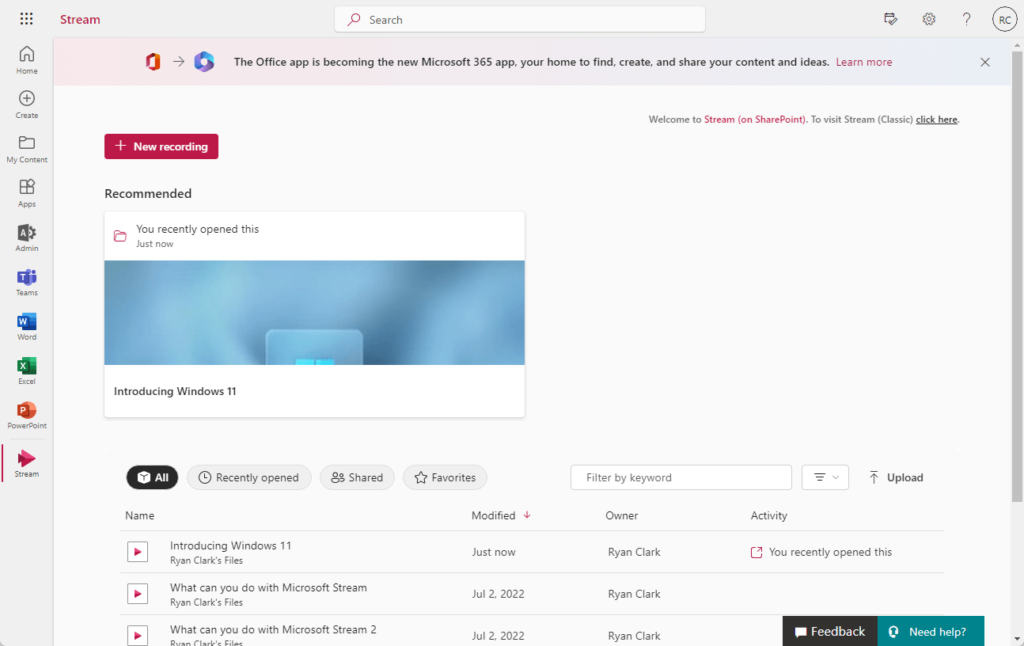Click the Activity column header
This screenshot has height=646, width=1024.
769,515
